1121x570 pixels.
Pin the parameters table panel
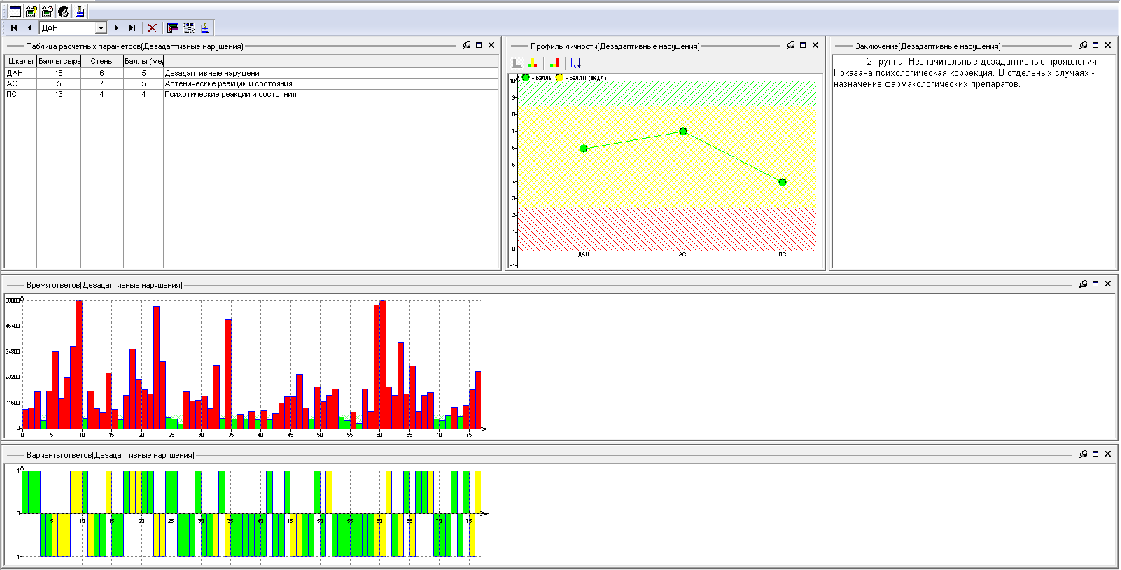(466, 46)
